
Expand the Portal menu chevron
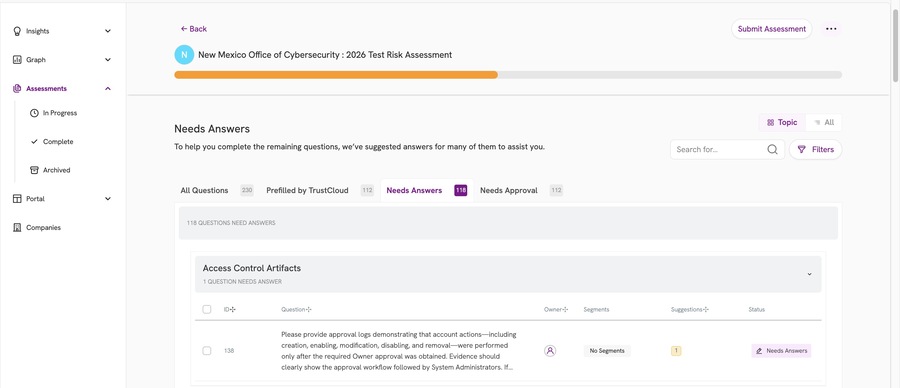[108, 199]
